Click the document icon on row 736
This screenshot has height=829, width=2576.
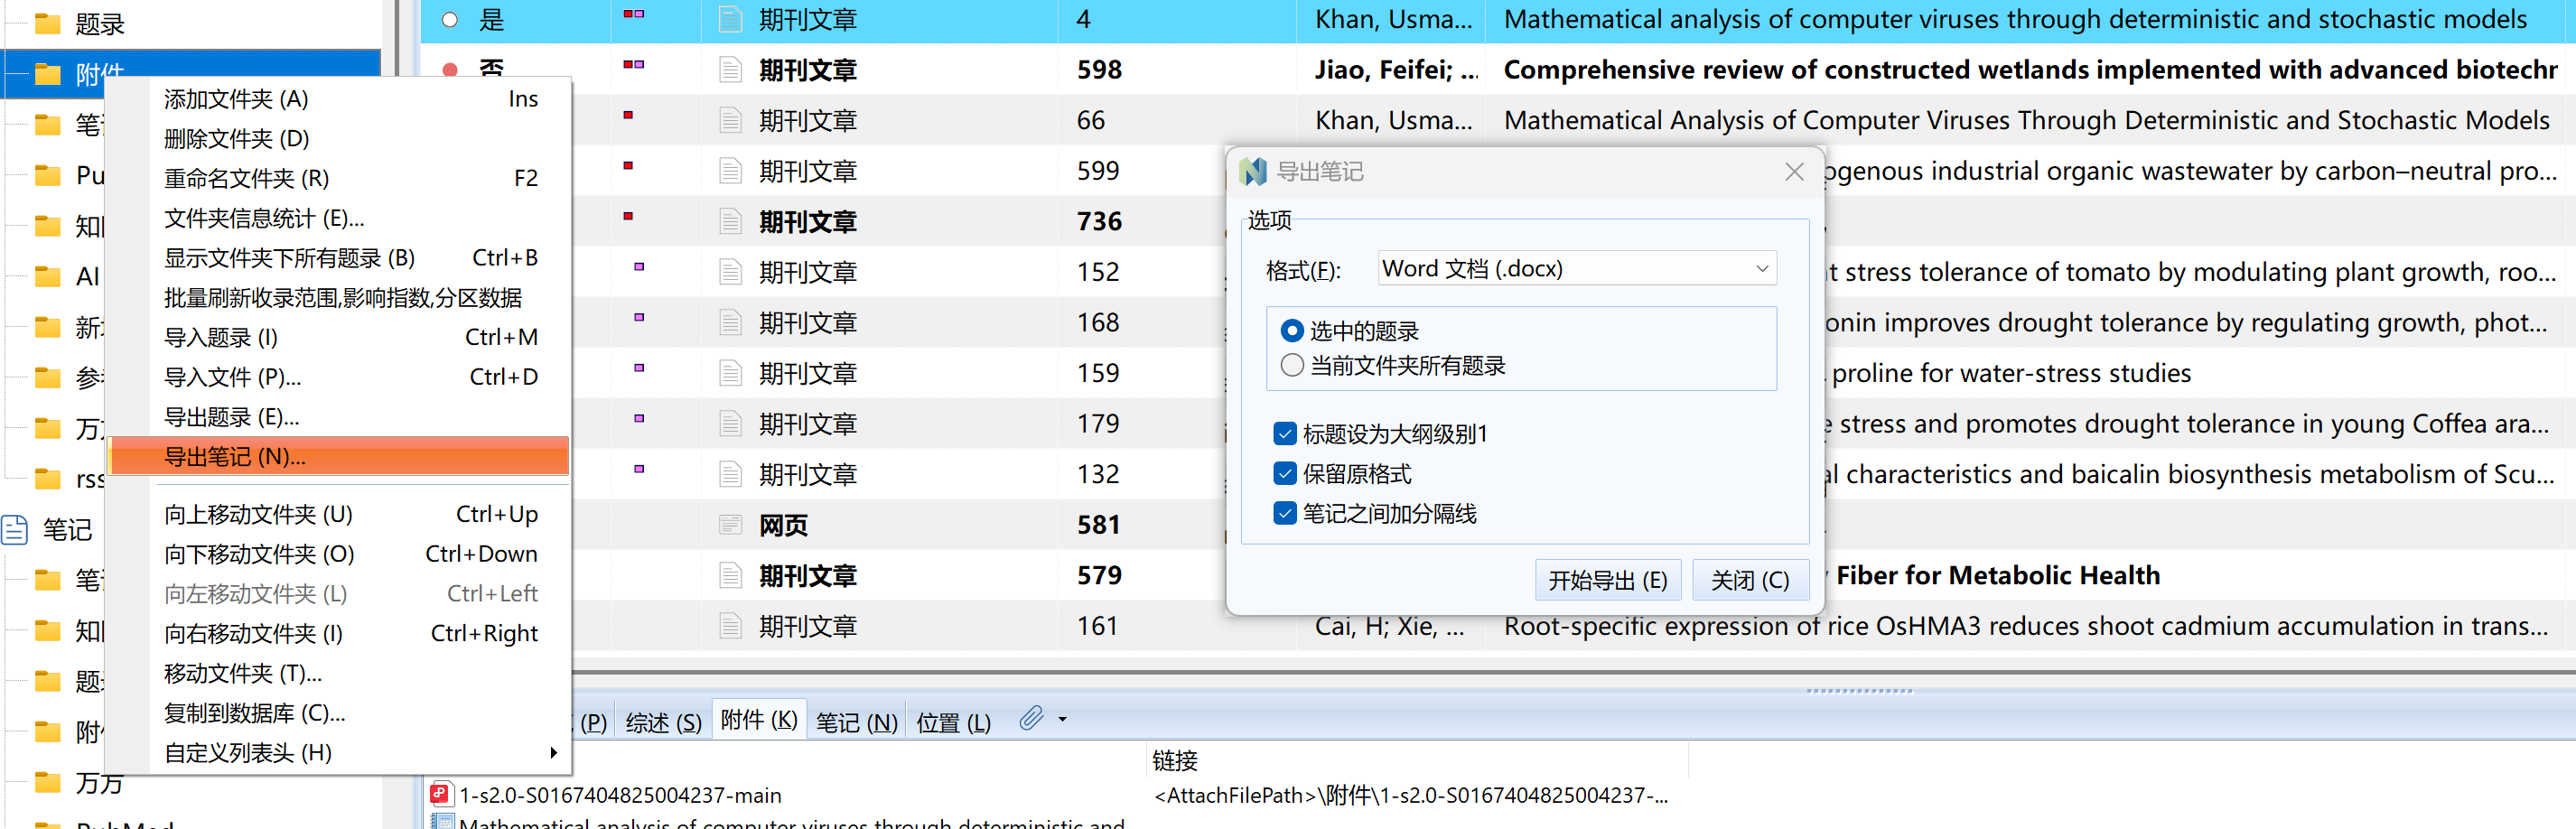731,221
